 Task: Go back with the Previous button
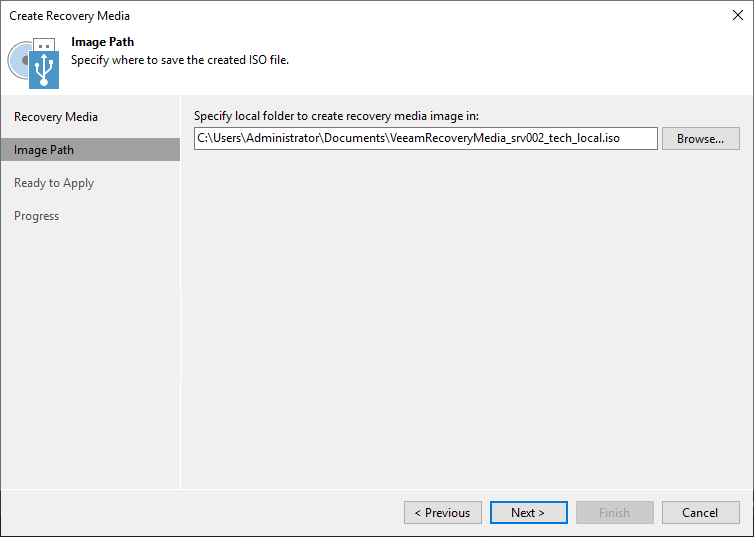(x=443, y=513)
